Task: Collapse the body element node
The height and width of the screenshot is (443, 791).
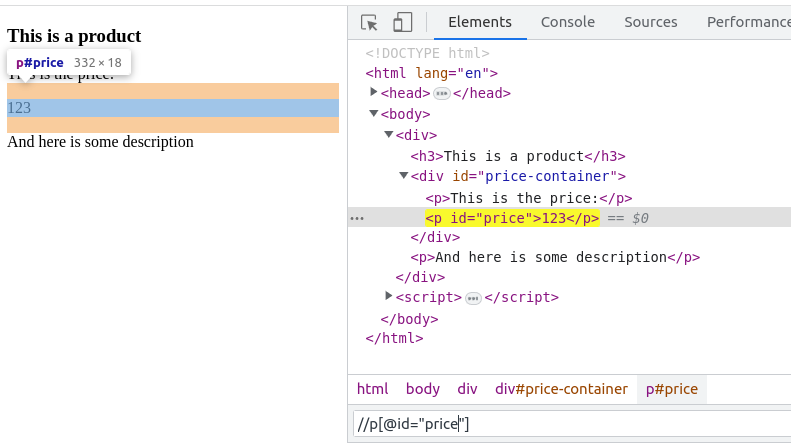Action: (374, 114)
